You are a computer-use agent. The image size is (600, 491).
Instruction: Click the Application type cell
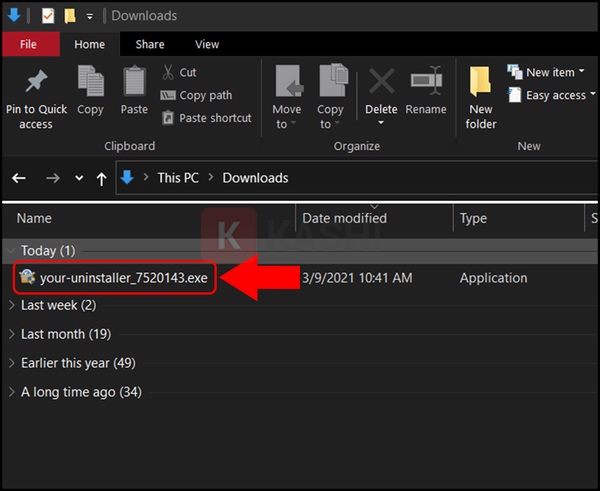point(493,278)
